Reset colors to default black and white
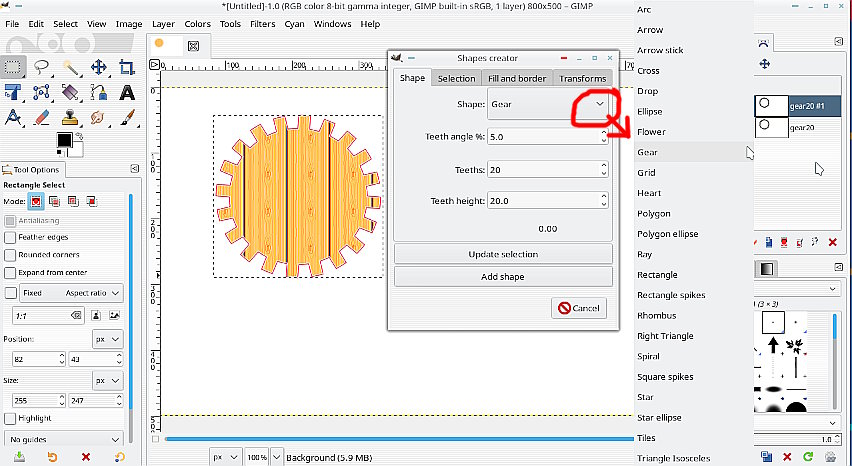Viewport: 852px width, 466px height. coord(59,155)
